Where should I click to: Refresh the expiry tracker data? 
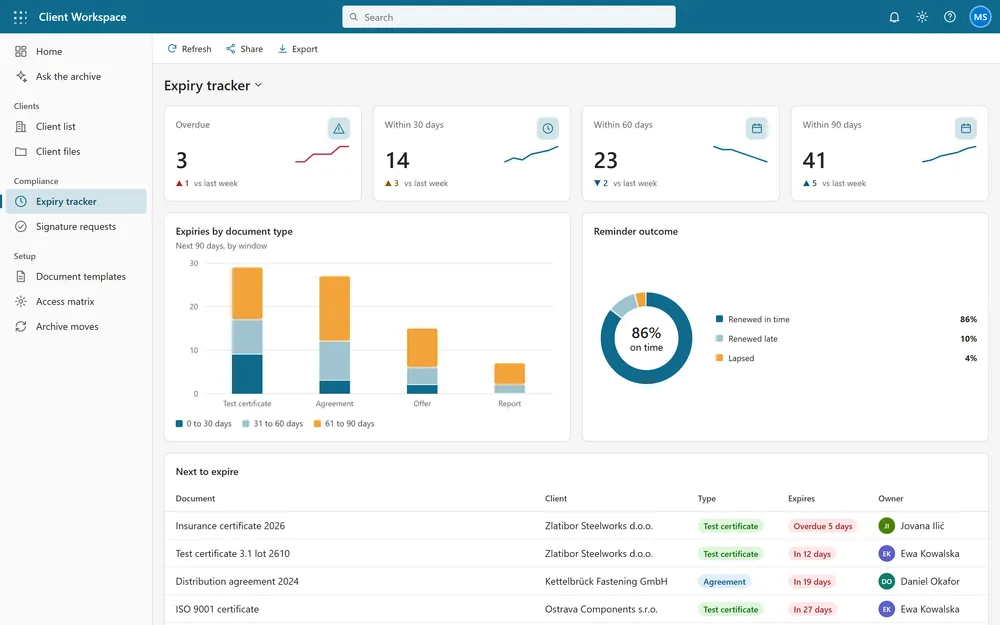[189, 49]
